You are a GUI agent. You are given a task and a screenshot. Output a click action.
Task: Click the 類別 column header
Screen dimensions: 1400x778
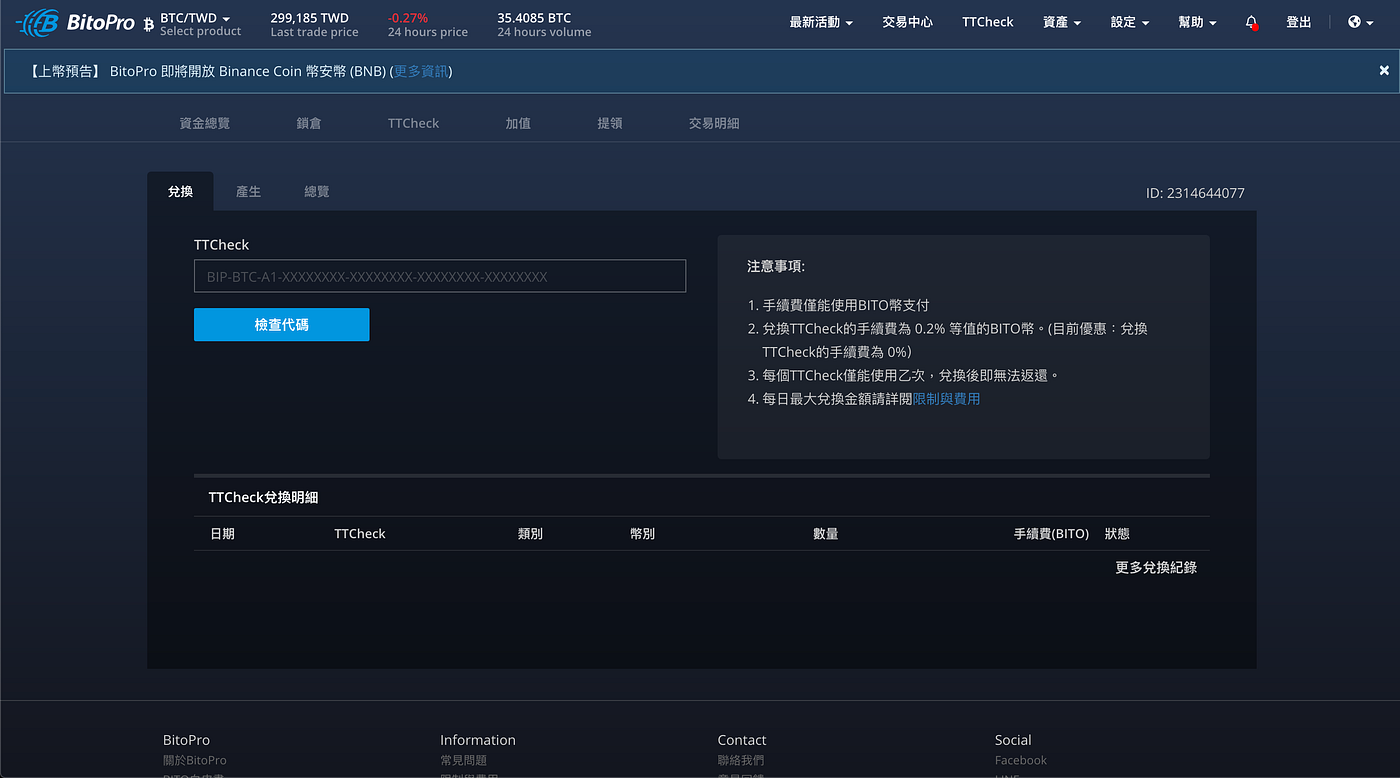tap(531, 534)
